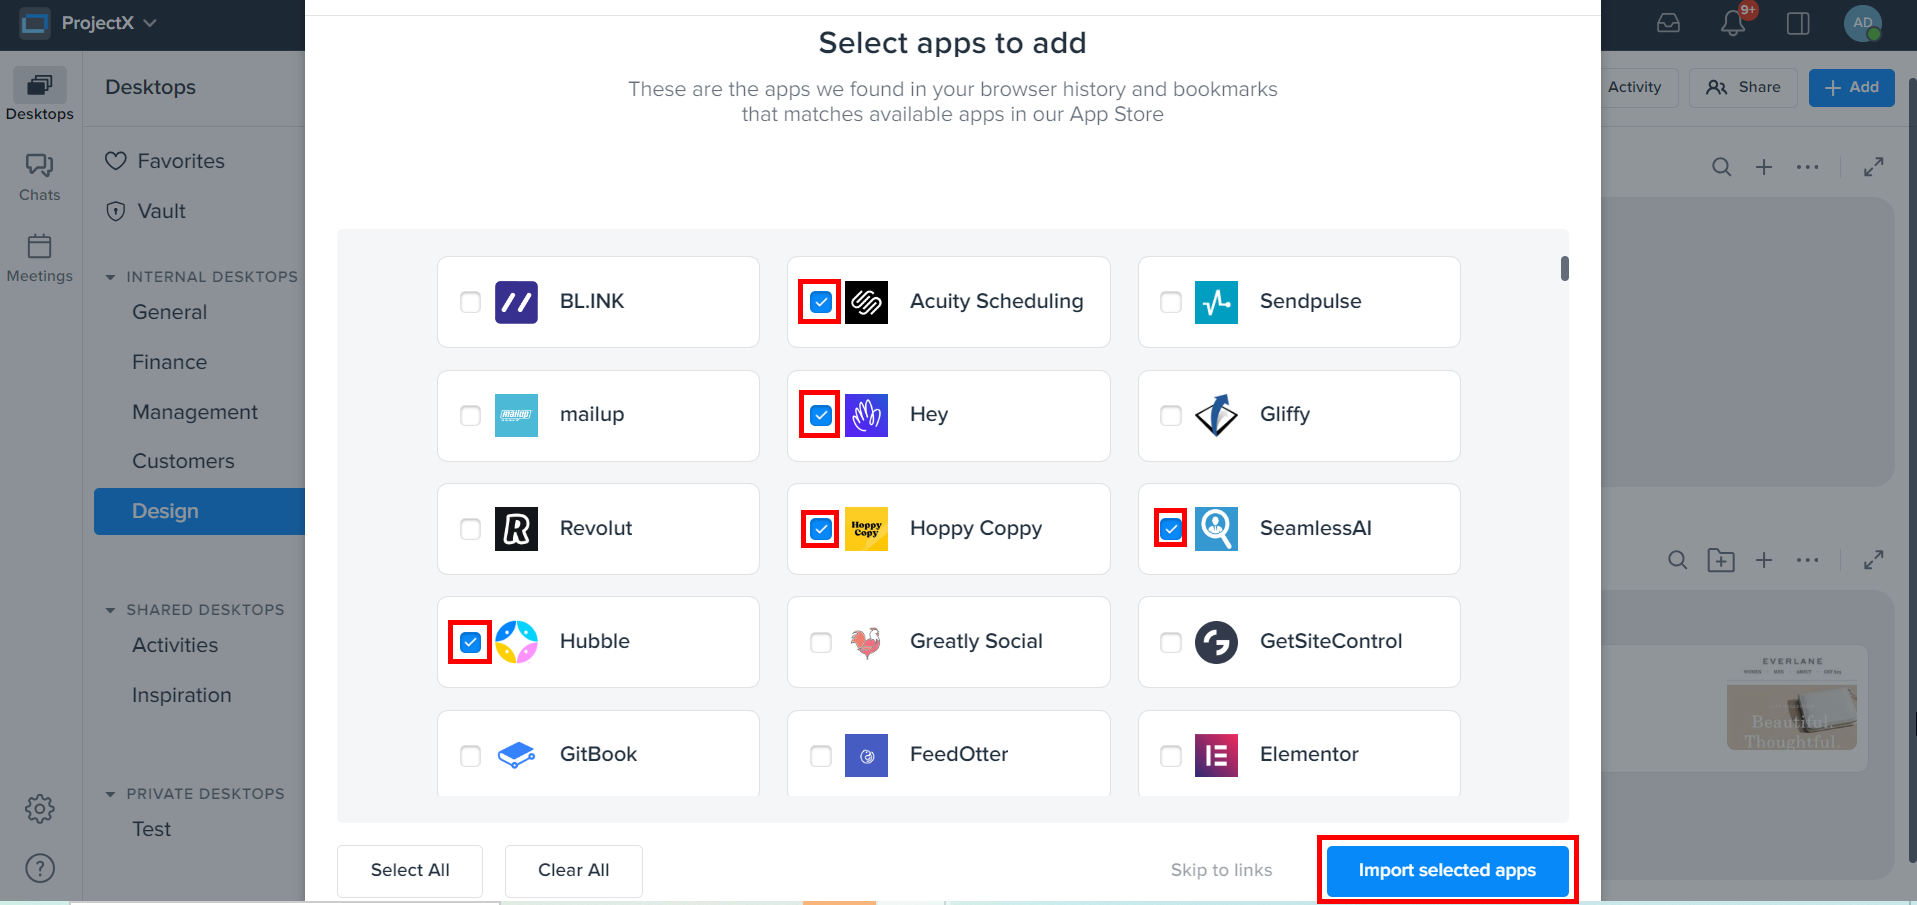This screenshot has width=1917, height=905.
Task: Open the inbox icon in the top bar
Action: pyautogui.click(x=1667, y=23)
